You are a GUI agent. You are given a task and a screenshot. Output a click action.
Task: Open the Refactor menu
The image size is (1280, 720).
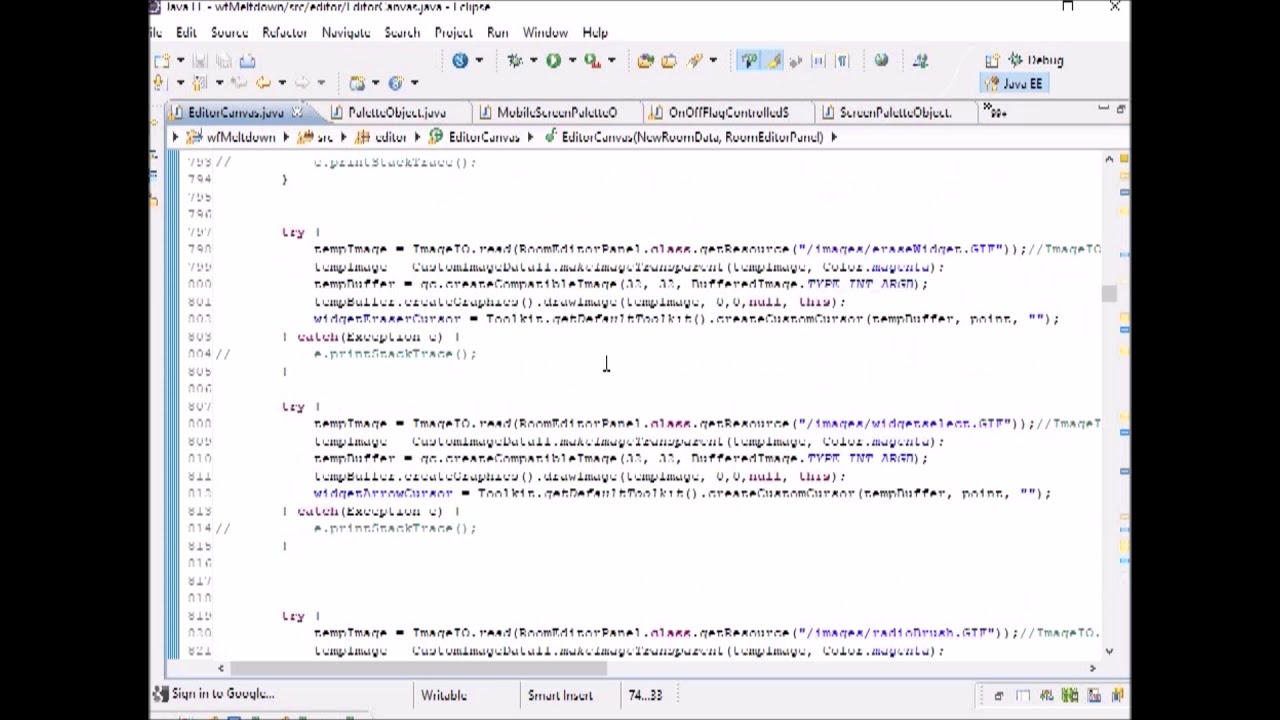click(x=284, y=32)
